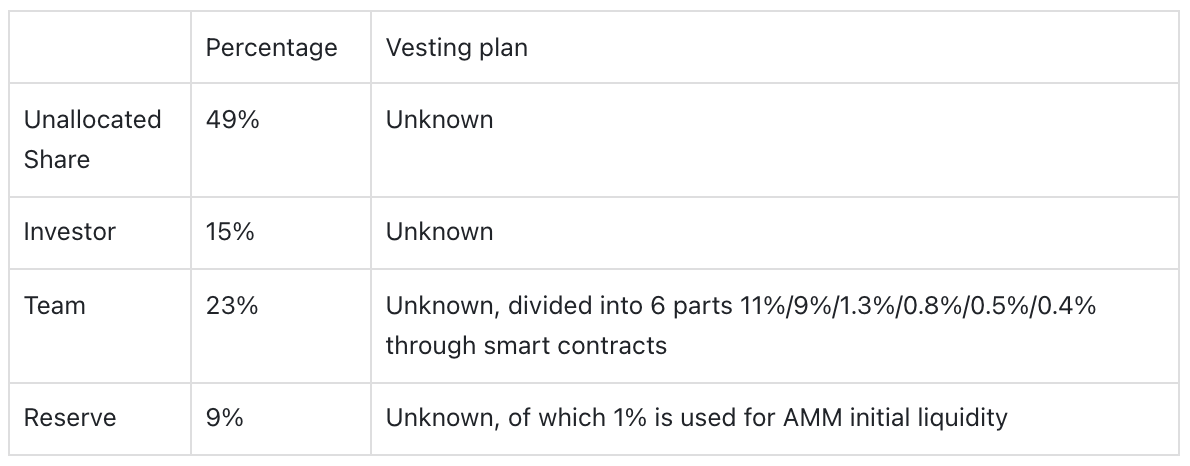Screen dimensions: 1190x466
Task: Select the Team row label
Action: tap(55, 305)
